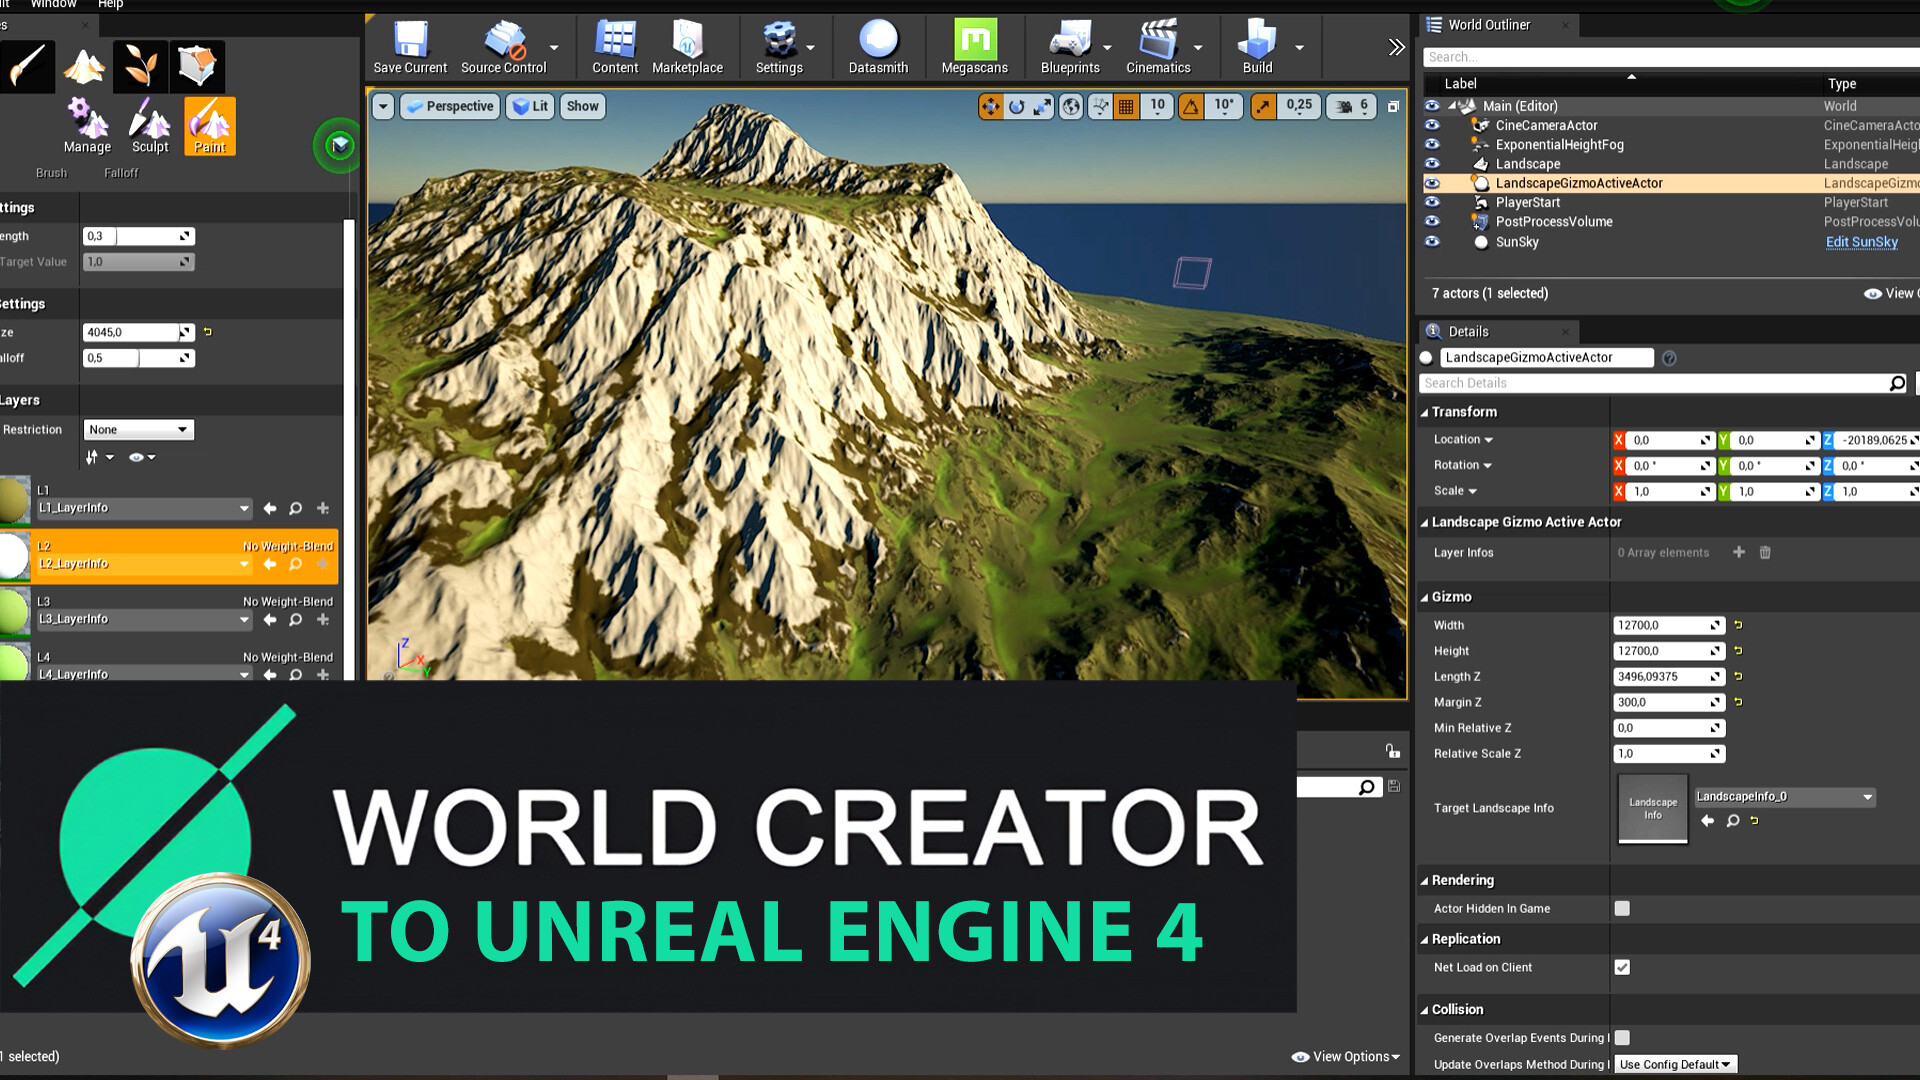Select the Falloff sub-tab
This screenshot has width=1920, height=1080.
[x=121, y=173]
